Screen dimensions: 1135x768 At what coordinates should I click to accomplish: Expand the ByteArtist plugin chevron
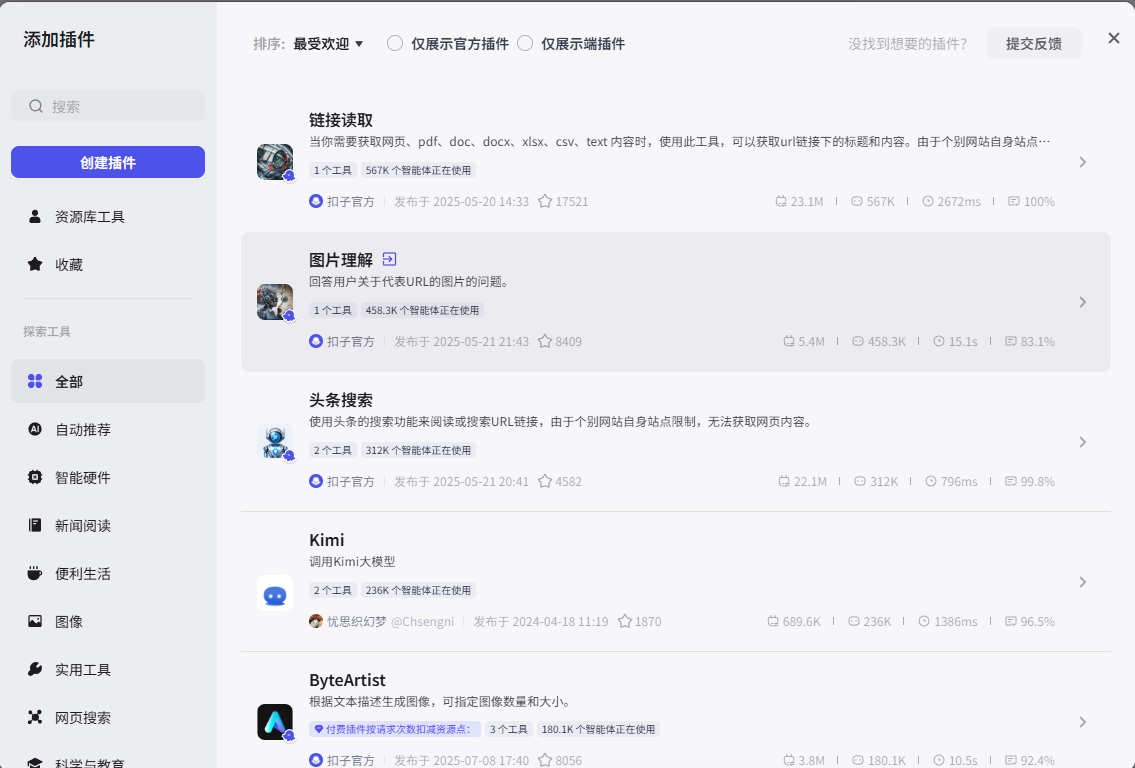[1083, 722]
